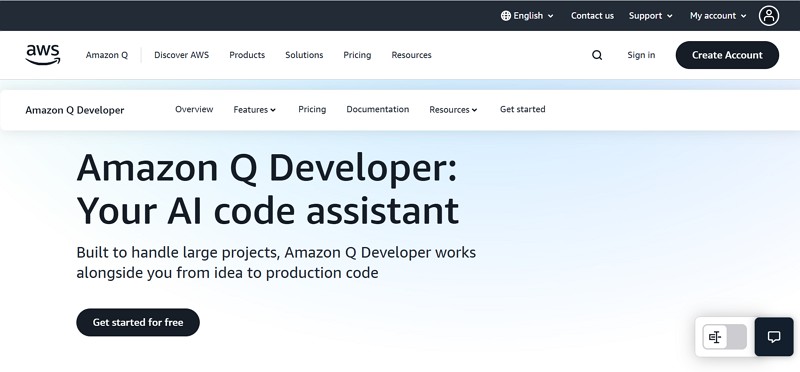Open the Resources item in the main navigation

click(x=411, y=55)
